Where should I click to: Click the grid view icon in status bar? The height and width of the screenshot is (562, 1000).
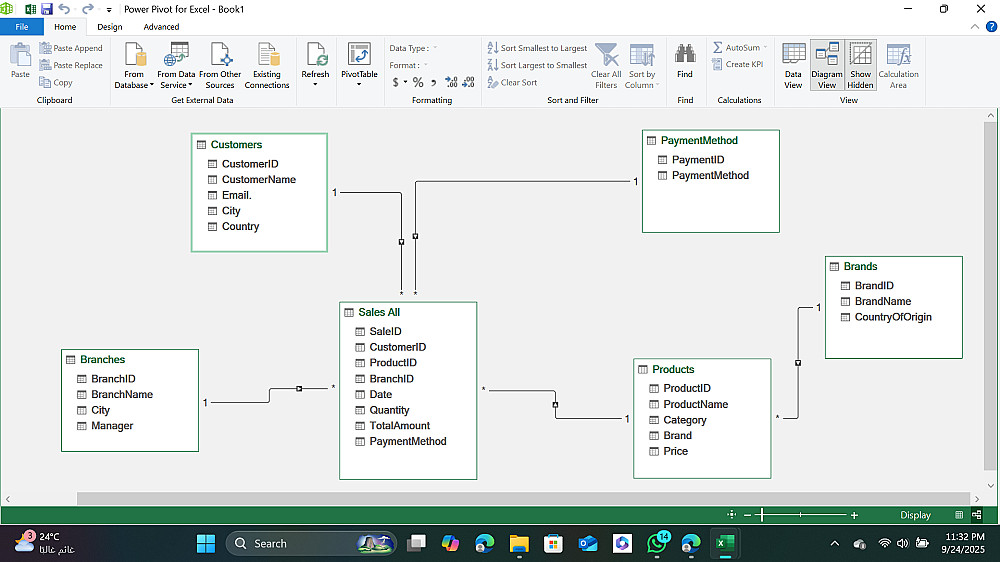(959, 515)
